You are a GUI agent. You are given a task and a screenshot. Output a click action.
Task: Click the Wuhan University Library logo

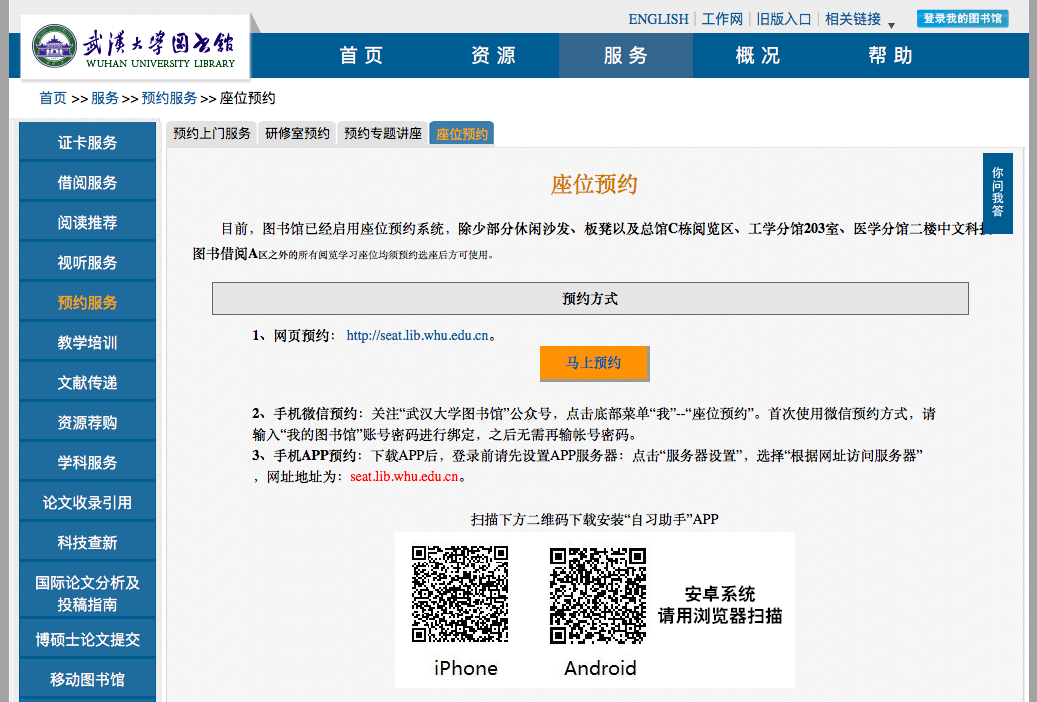[x=135, y=47]
